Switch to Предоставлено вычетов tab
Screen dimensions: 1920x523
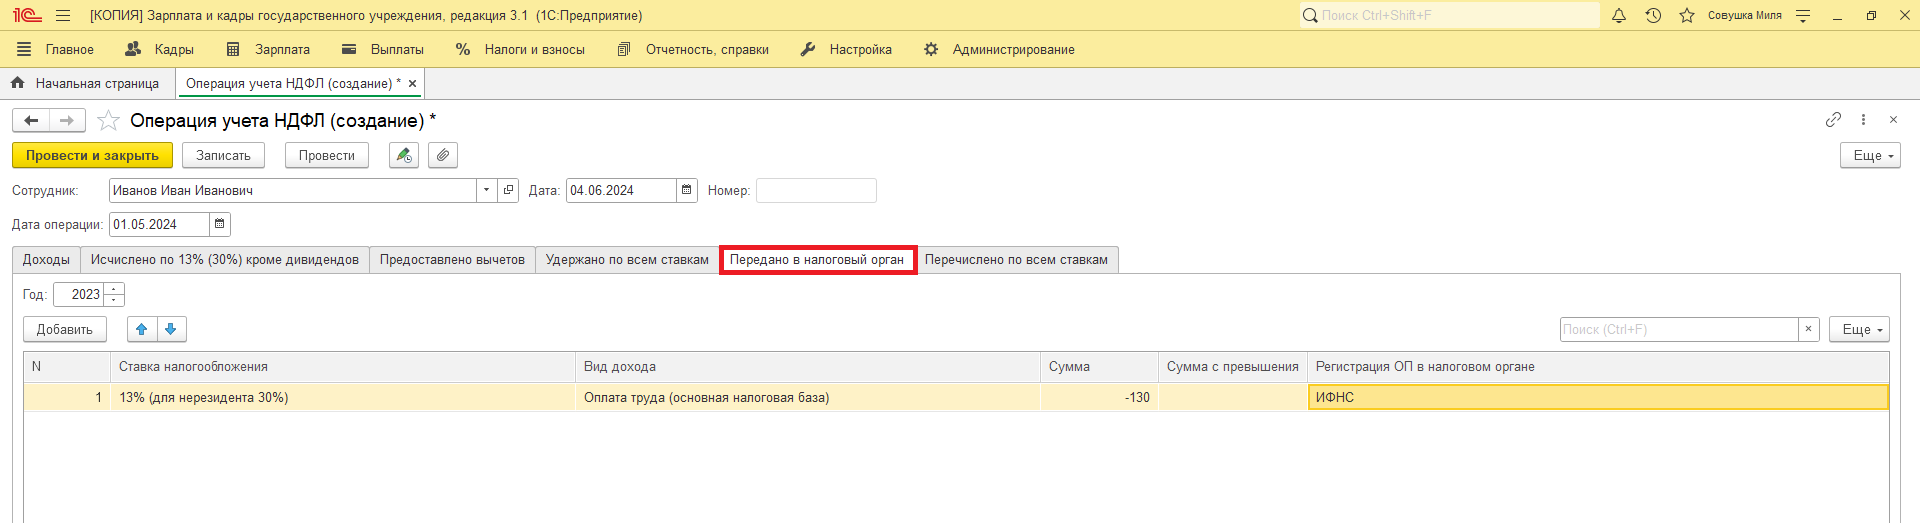coord(452,260)
